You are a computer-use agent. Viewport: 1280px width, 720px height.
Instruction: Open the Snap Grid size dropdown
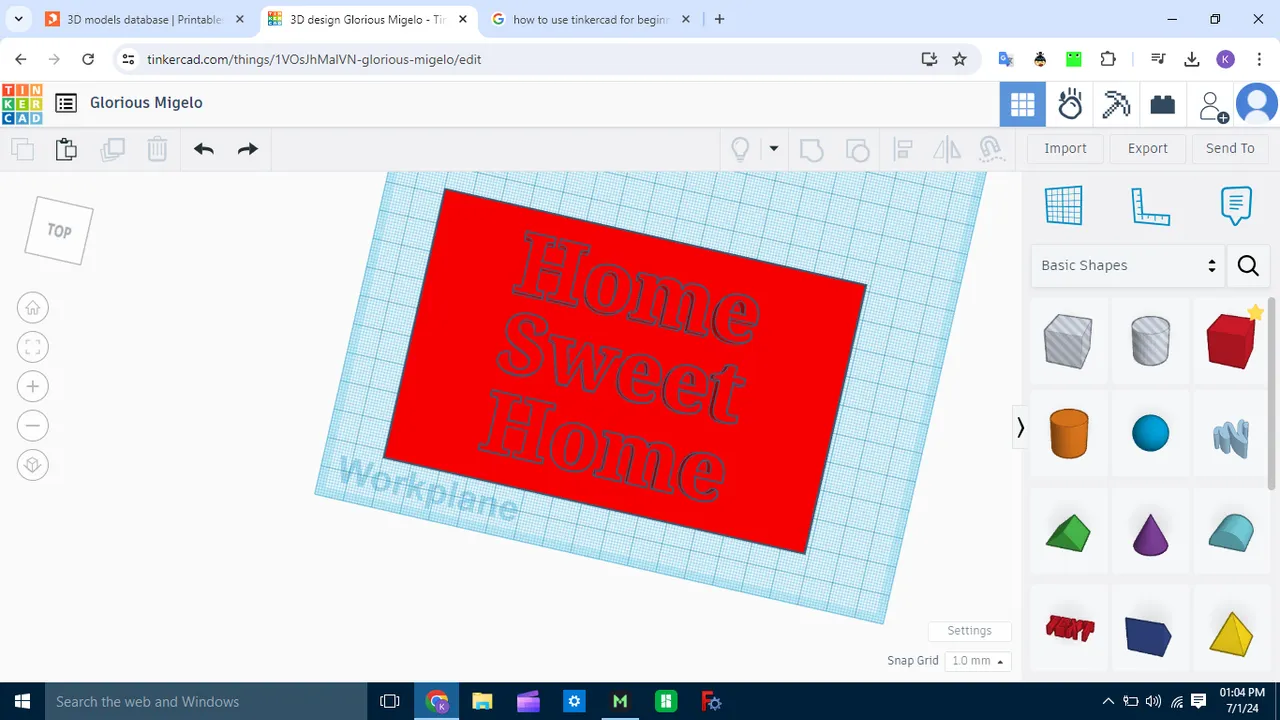977,660
